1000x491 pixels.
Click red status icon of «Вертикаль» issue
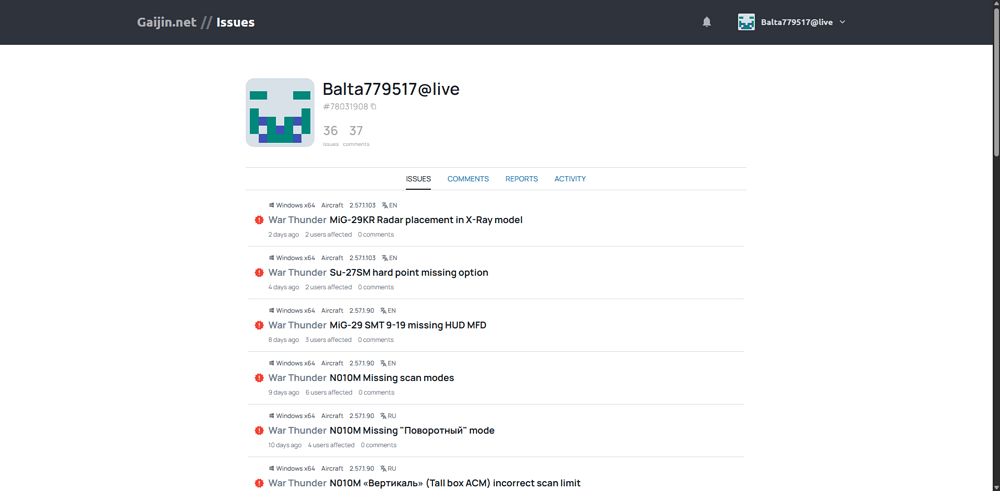click(259, 483)
